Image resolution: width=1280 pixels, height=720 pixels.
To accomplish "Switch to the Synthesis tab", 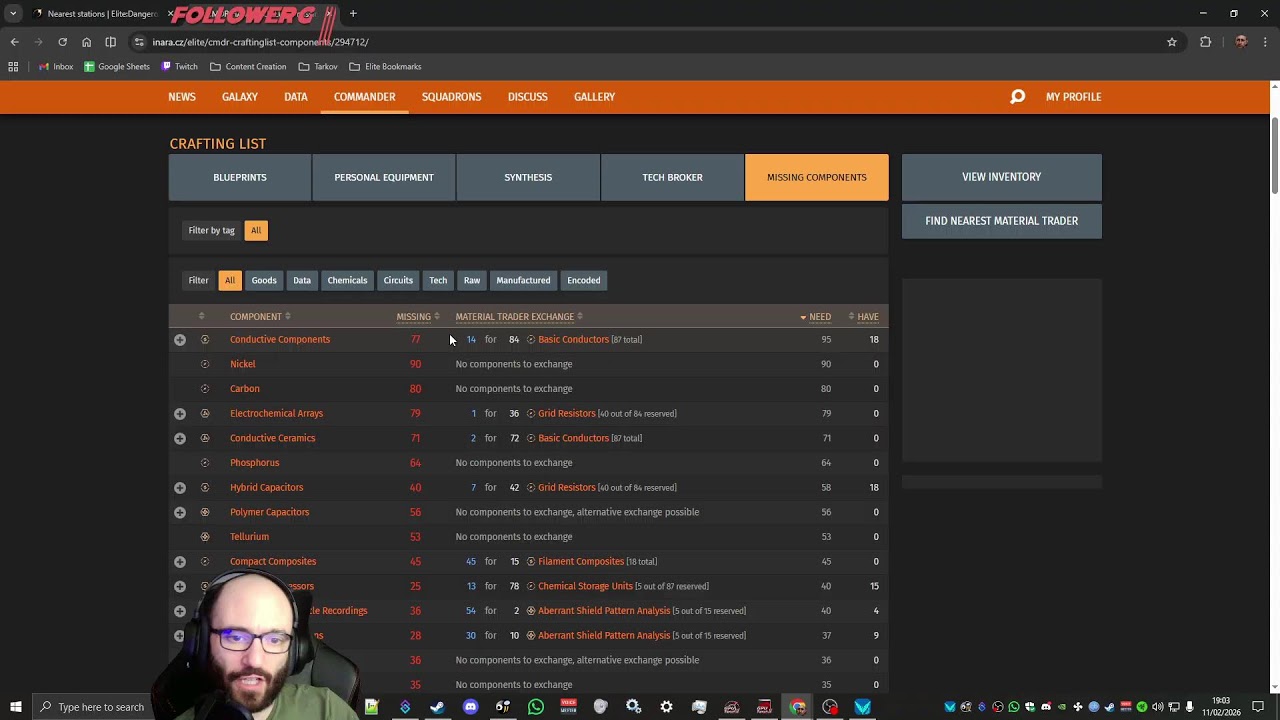I will (528, 178).
